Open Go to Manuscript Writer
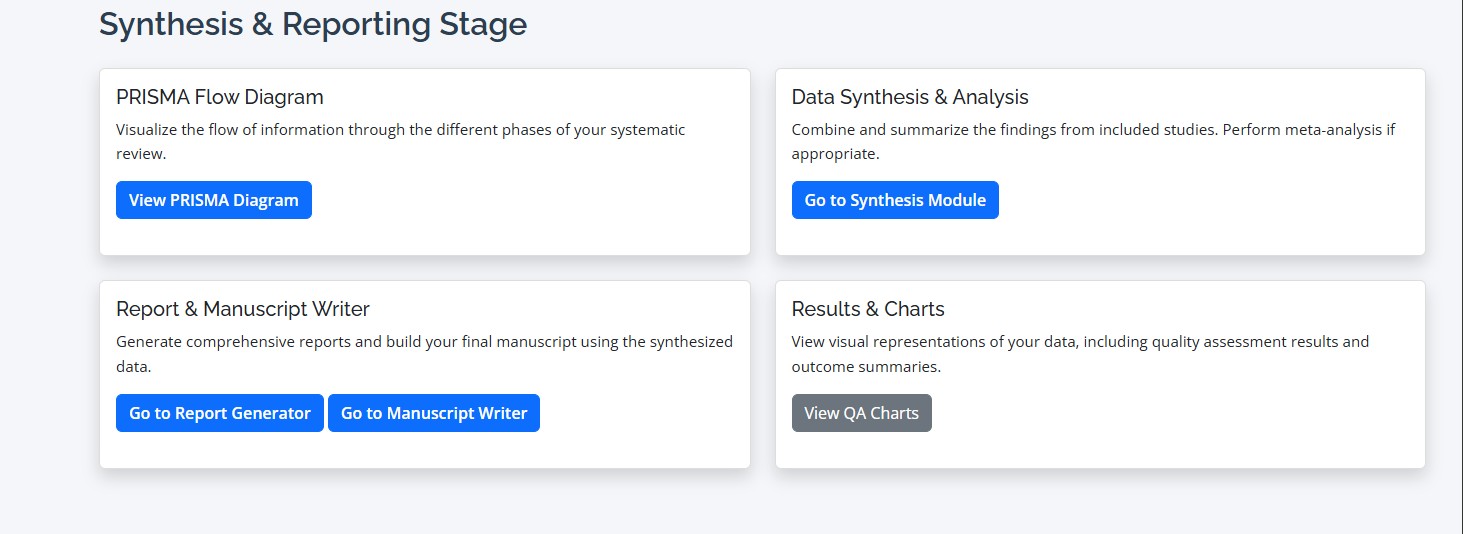This screenshot has height=534, width=1463. click(x=433, y=413)
